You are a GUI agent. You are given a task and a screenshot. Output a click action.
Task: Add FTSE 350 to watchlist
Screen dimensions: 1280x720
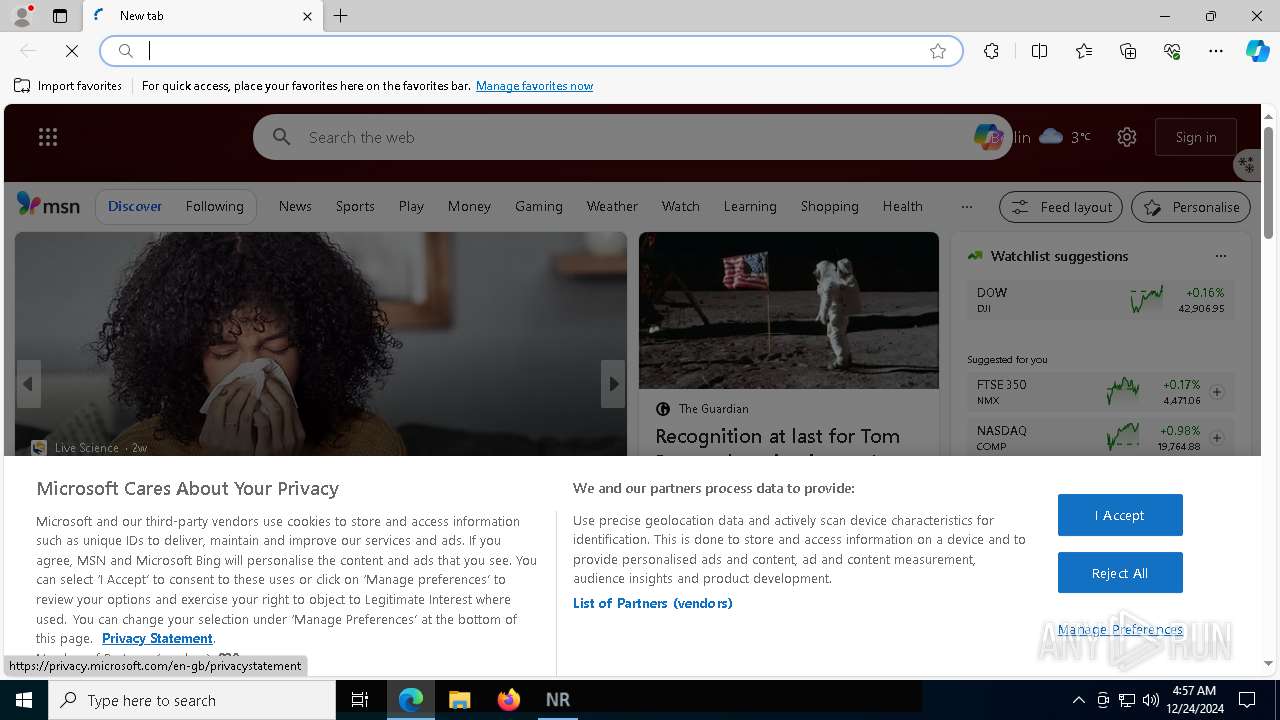point(1217,392)
